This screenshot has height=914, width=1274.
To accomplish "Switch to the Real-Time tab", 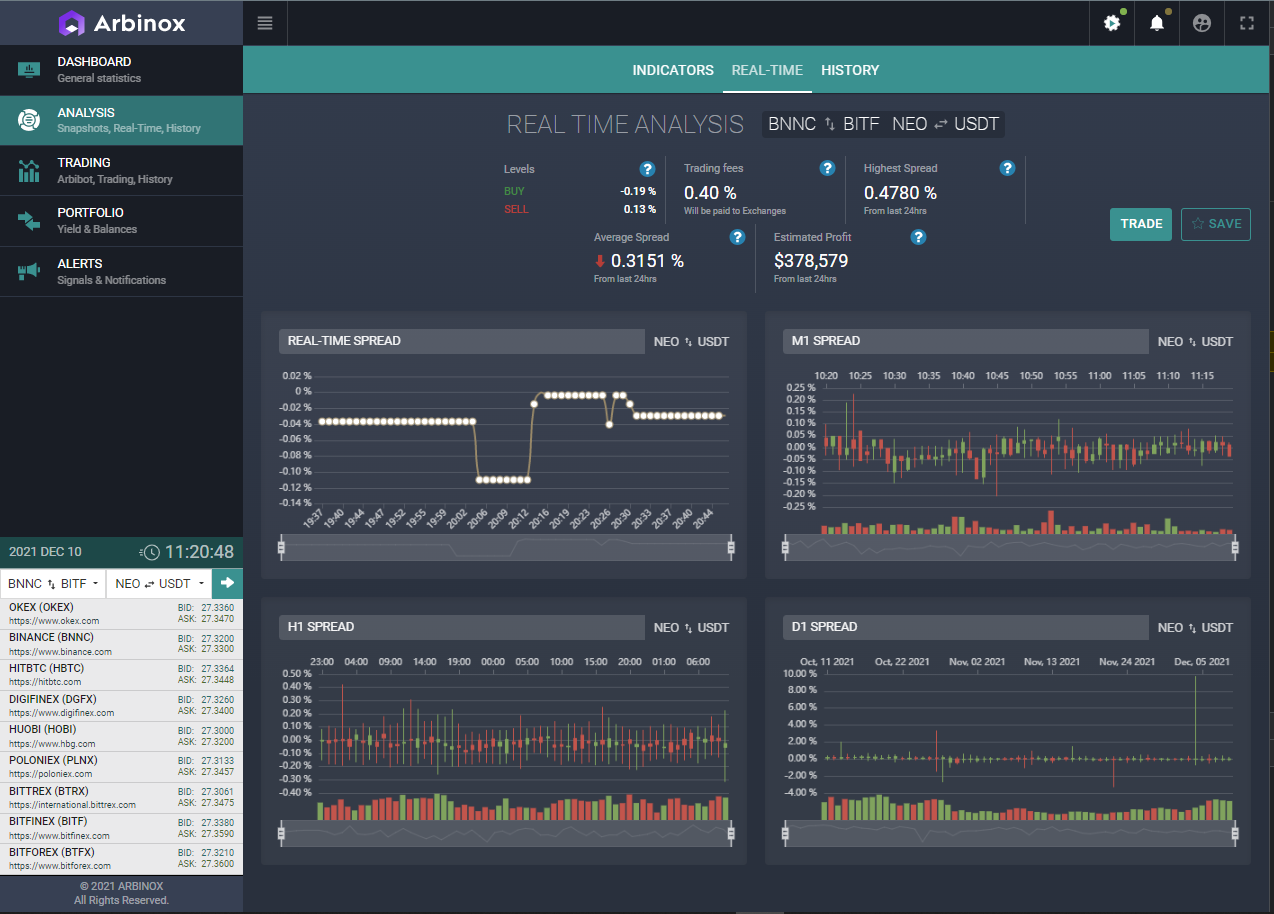I will 767,70.
